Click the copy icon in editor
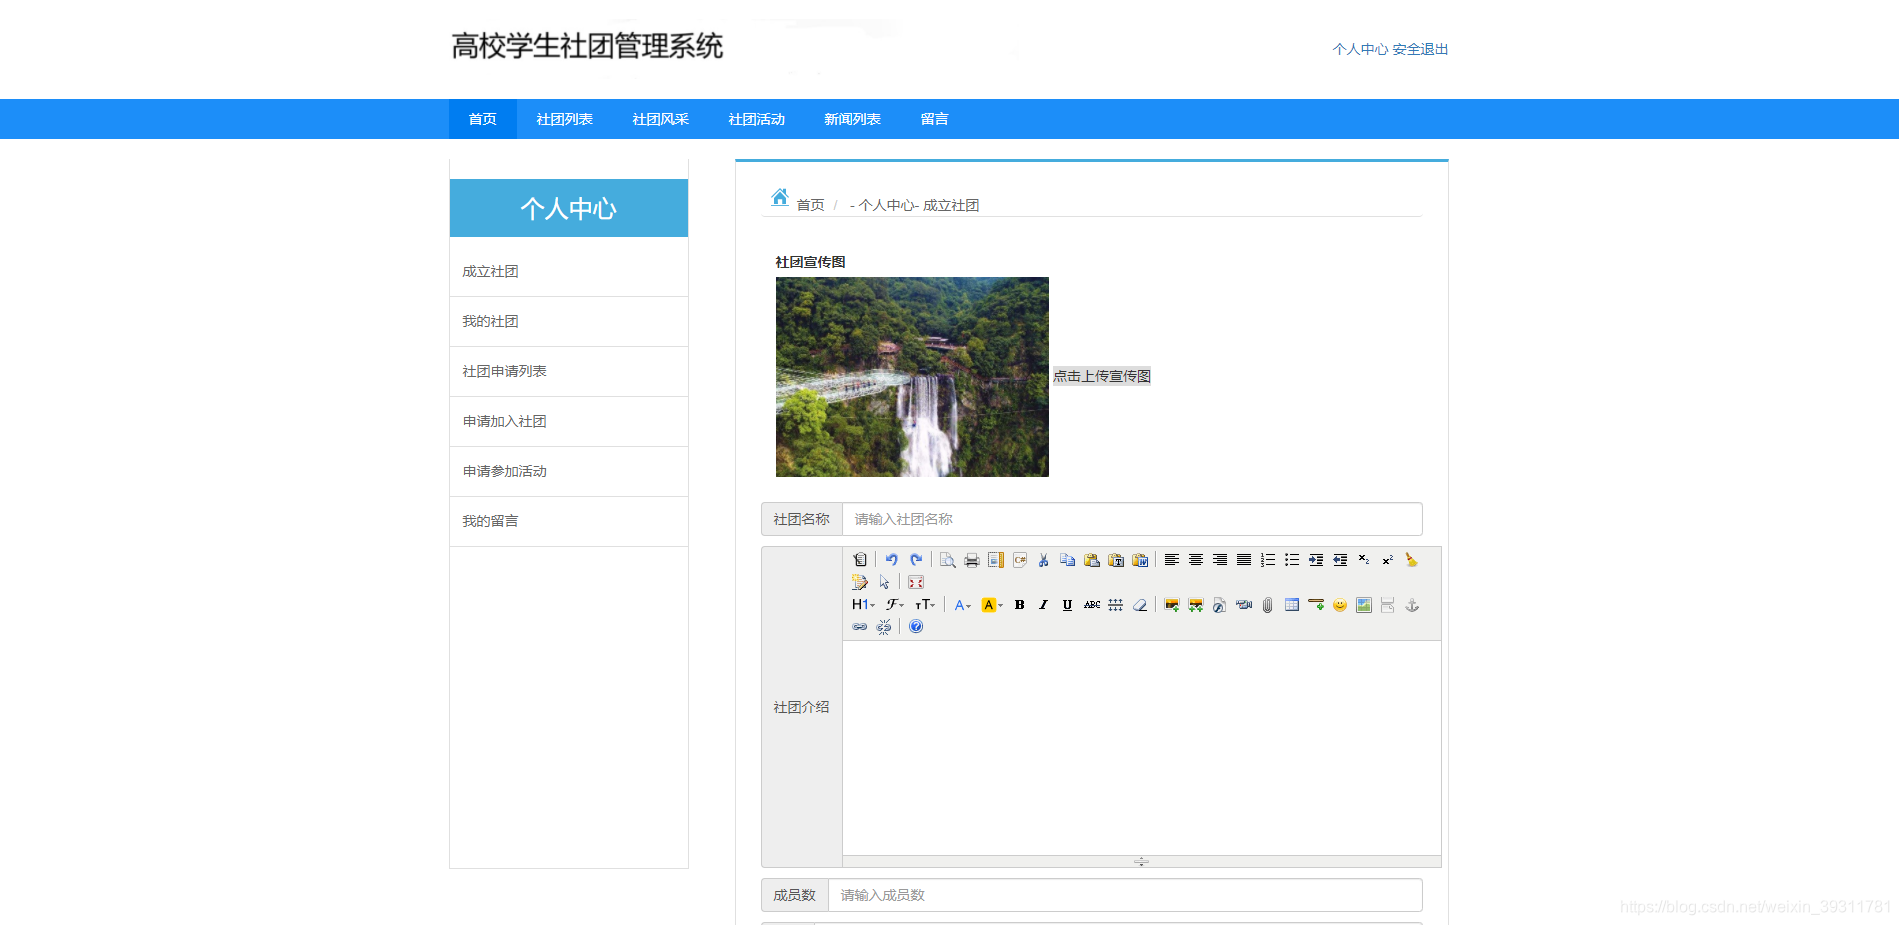1899x925 pixels. click(x=1068, y=560)
